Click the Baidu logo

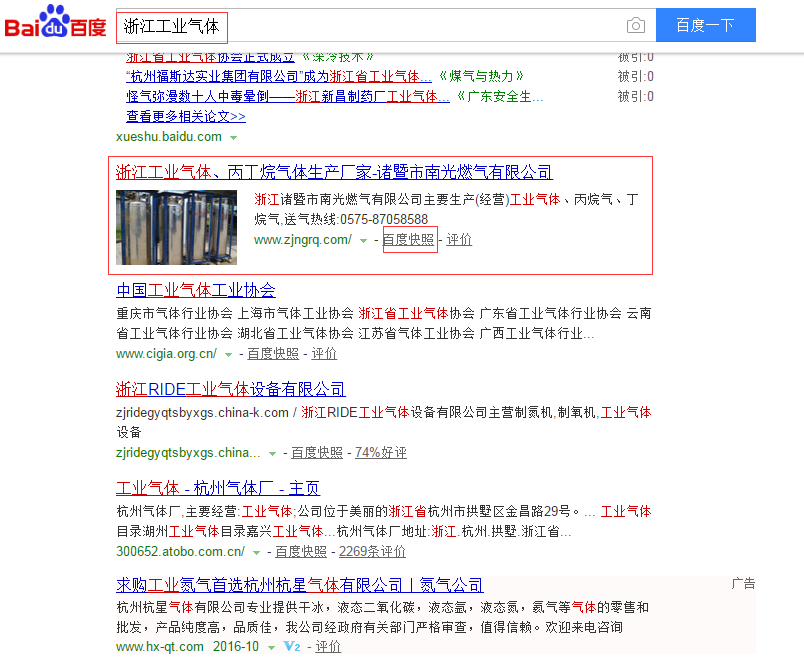55,24
